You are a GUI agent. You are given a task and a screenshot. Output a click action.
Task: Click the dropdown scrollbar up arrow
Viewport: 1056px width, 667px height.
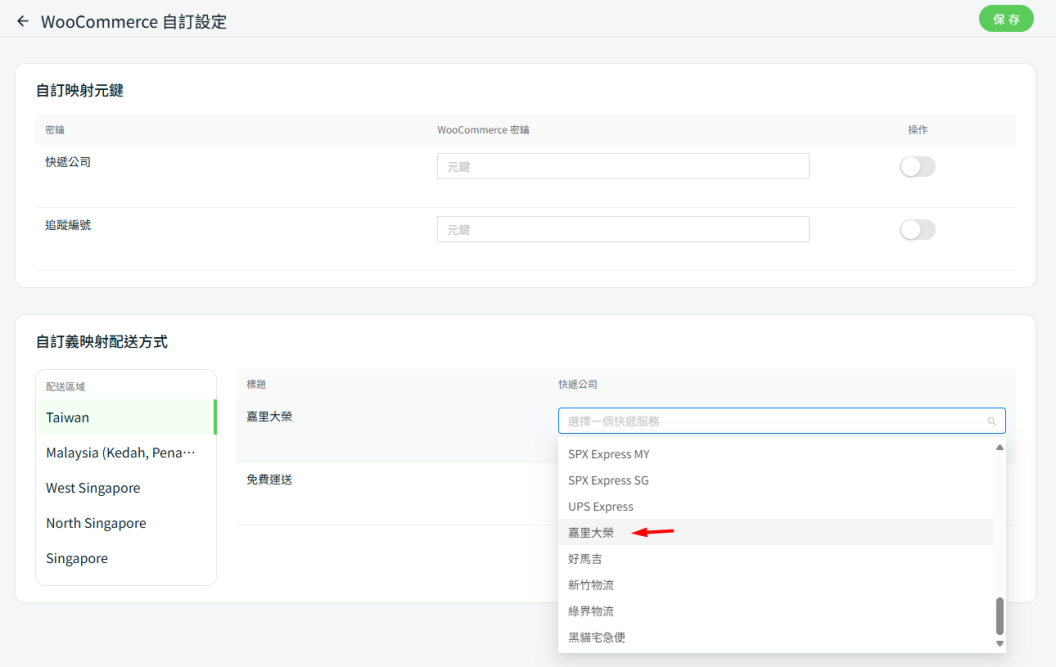(x=999, y=448)
